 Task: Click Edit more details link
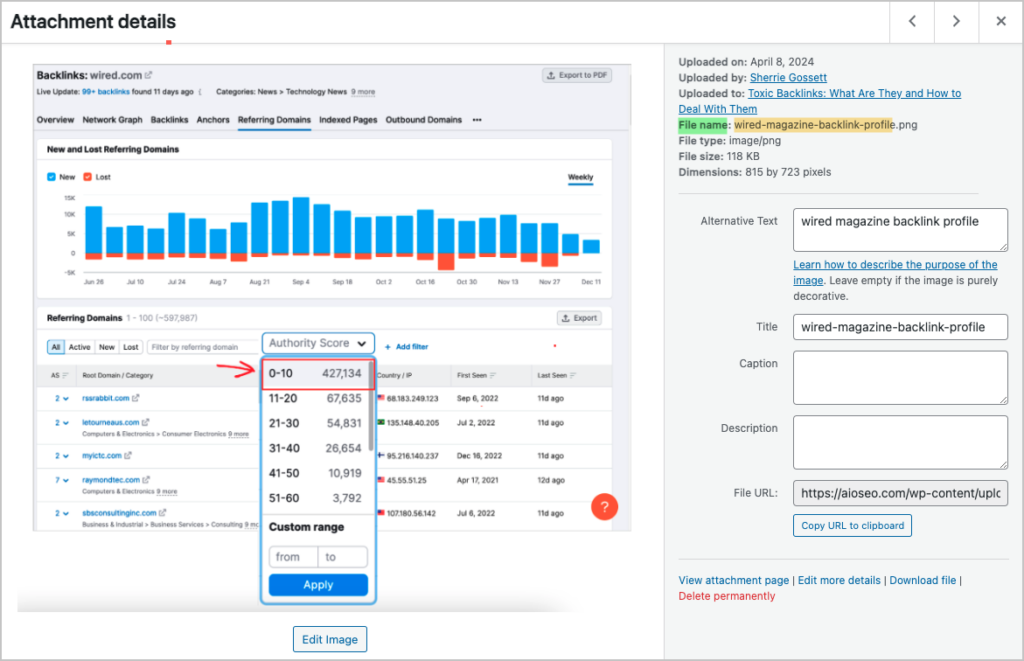point(839,580)
